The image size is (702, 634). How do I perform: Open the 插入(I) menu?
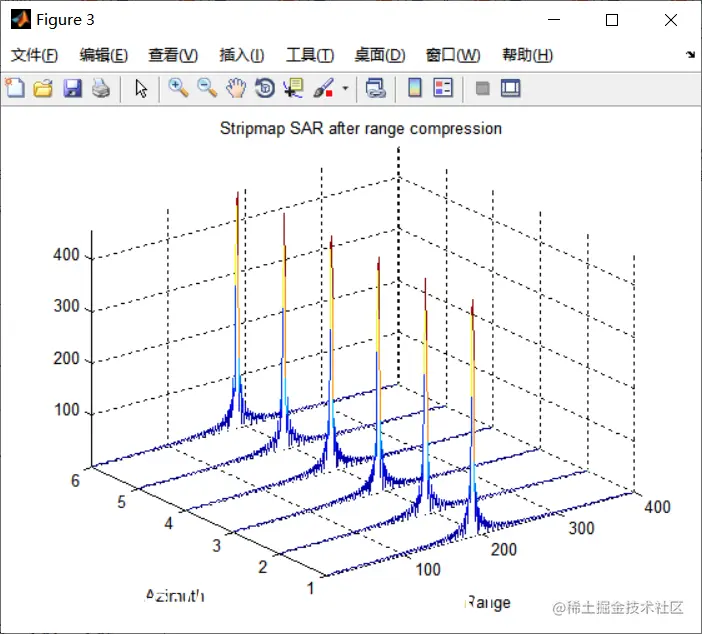(x=242, y=55)
